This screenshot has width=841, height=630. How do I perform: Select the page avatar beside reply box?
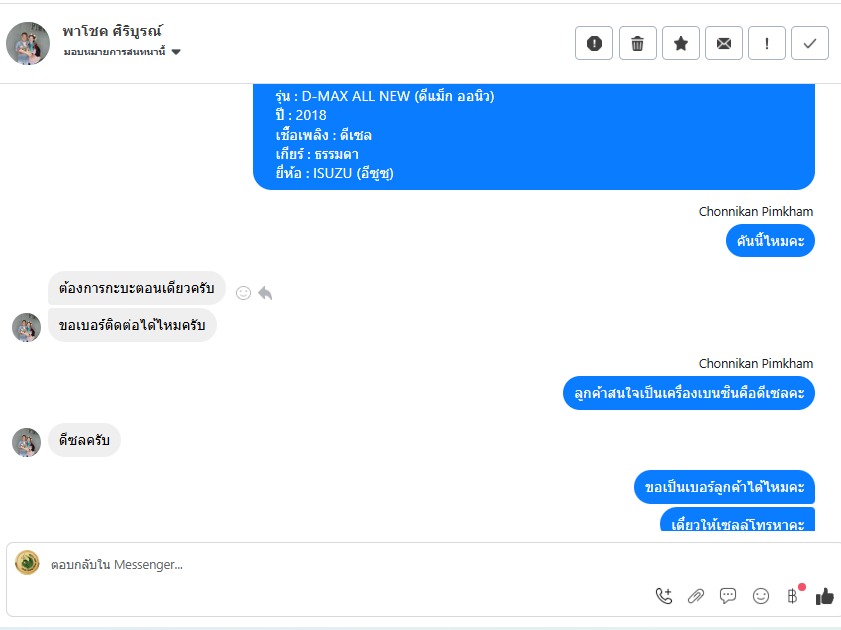(27, 562)
